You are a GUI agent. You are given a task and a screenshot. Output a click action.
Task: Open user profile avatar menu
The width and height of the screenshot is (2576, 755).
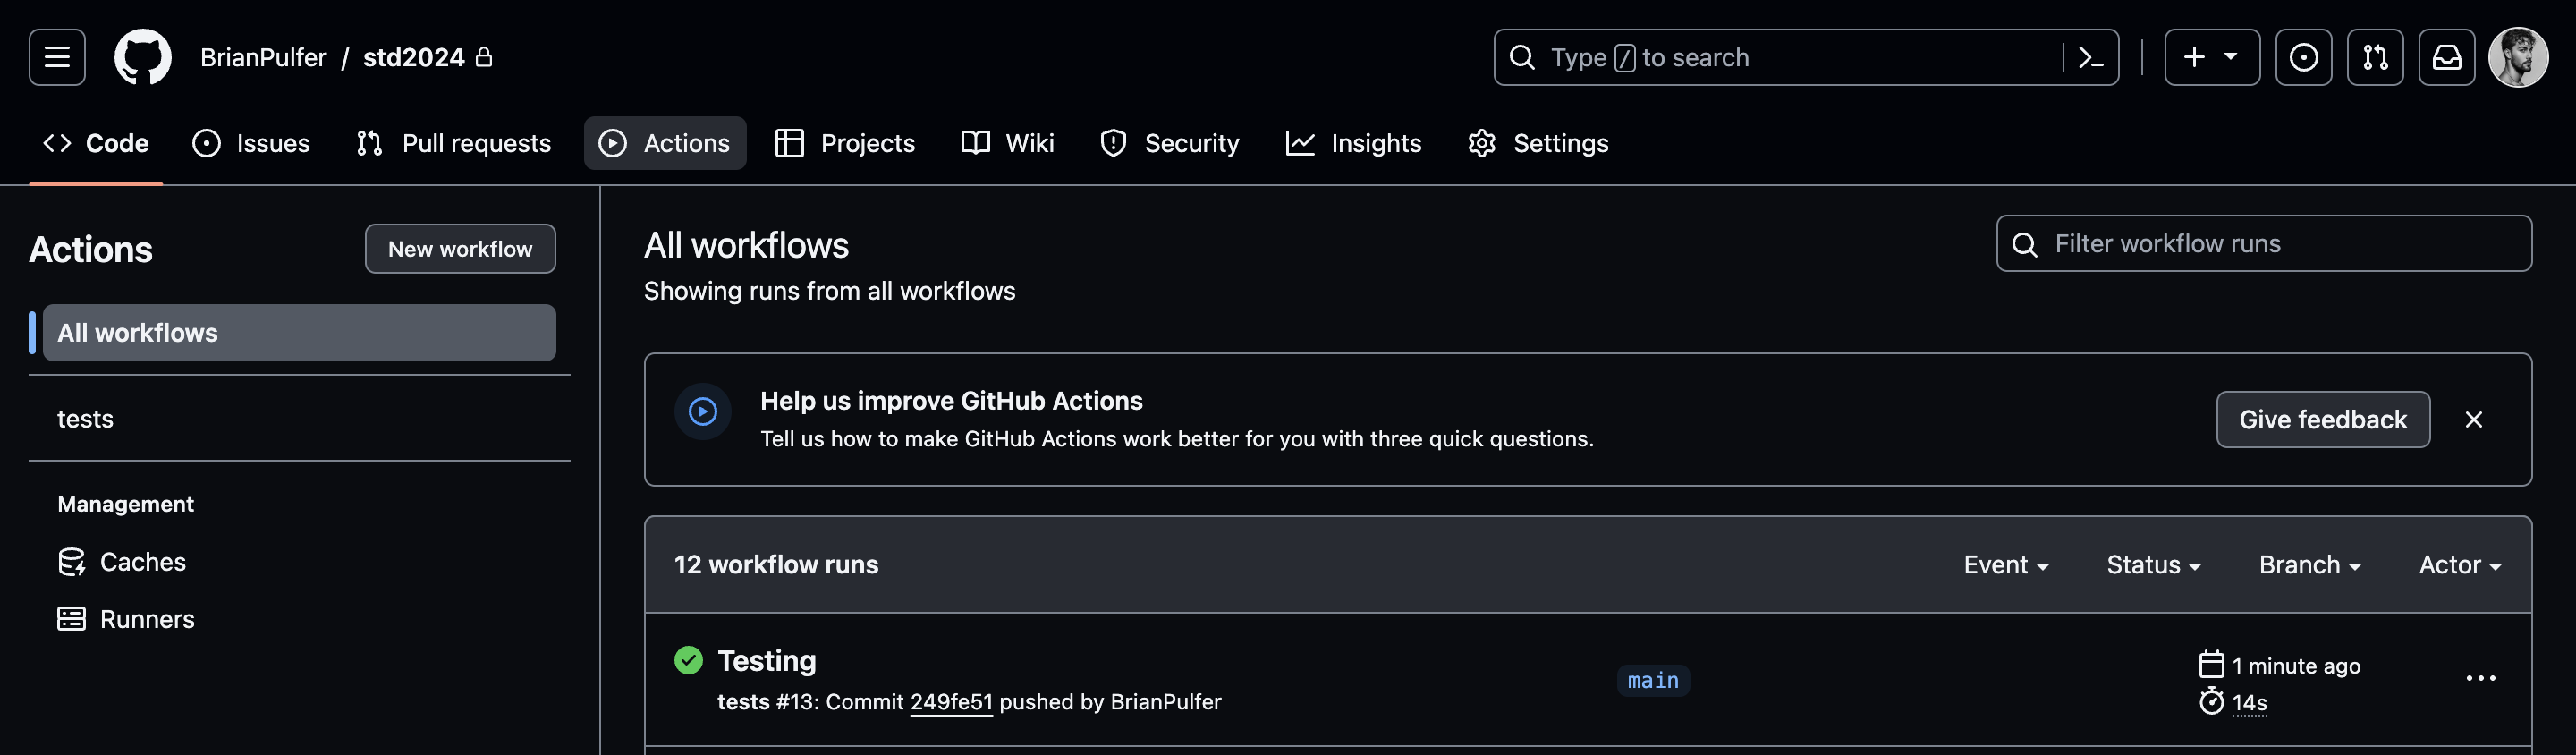(x=2518, y=57)
